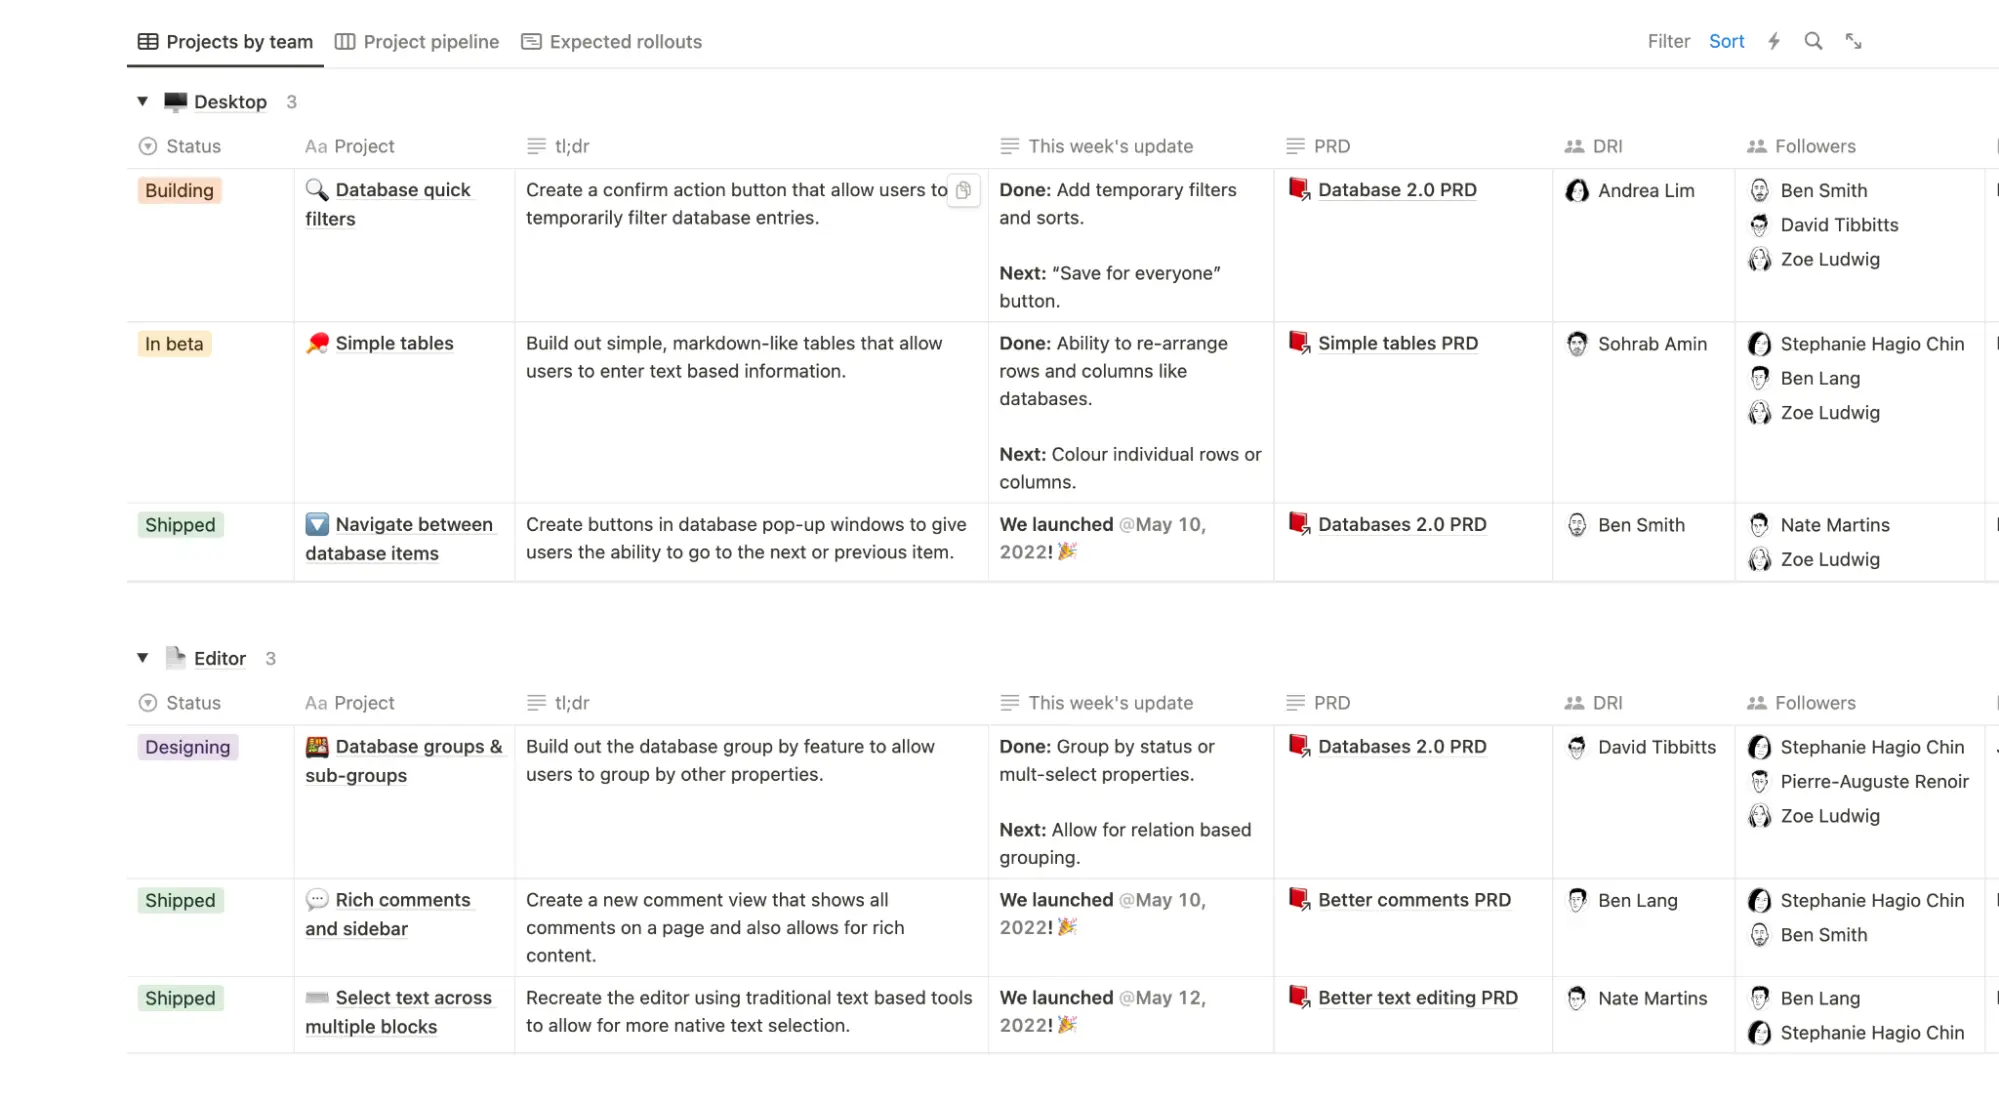Viewport: 1999px width, 1096px height.
Task: Click Andrea Lim's avatar icon
Action: pyautogui.click(x=1577, y=191)
